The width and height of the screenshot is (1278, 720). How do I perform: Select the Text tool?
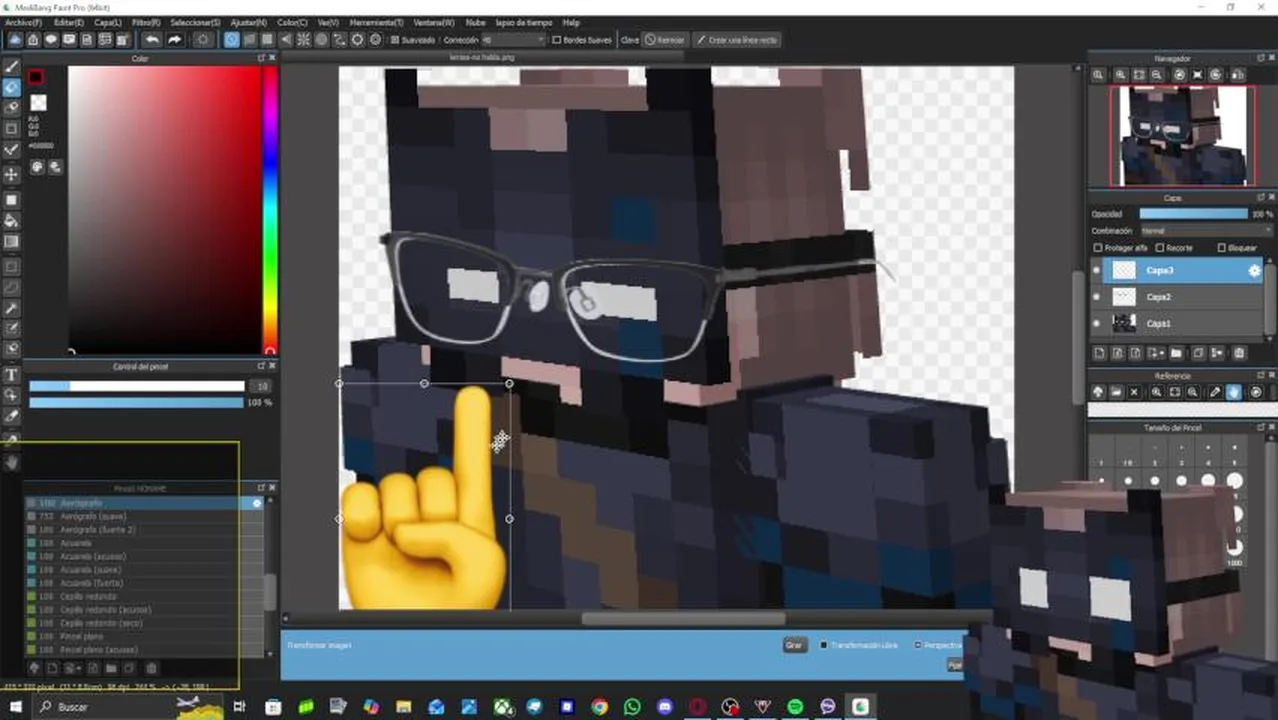click(x=12, y=375)
